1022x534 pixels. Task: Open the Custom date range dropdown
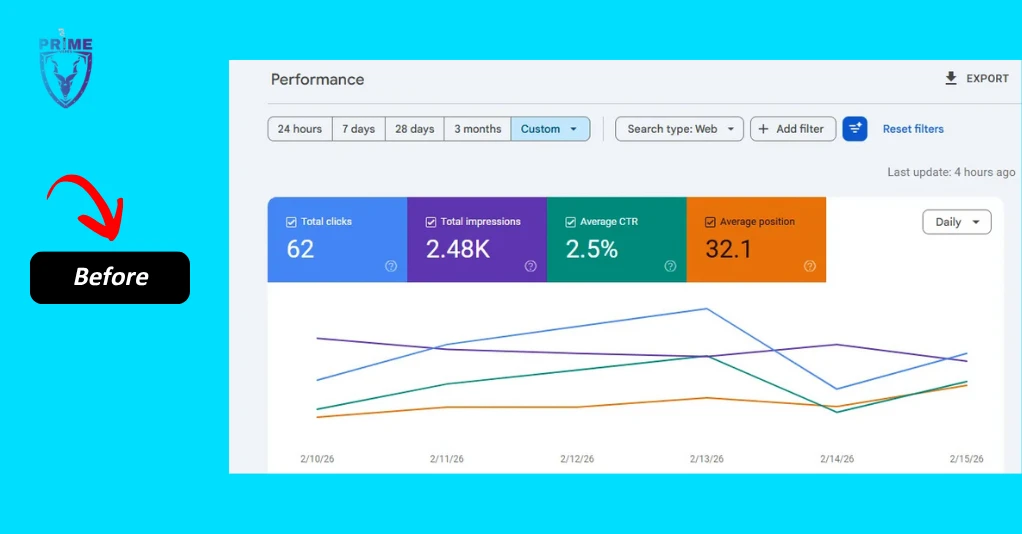pyautogui.click(x=551, y=129)
